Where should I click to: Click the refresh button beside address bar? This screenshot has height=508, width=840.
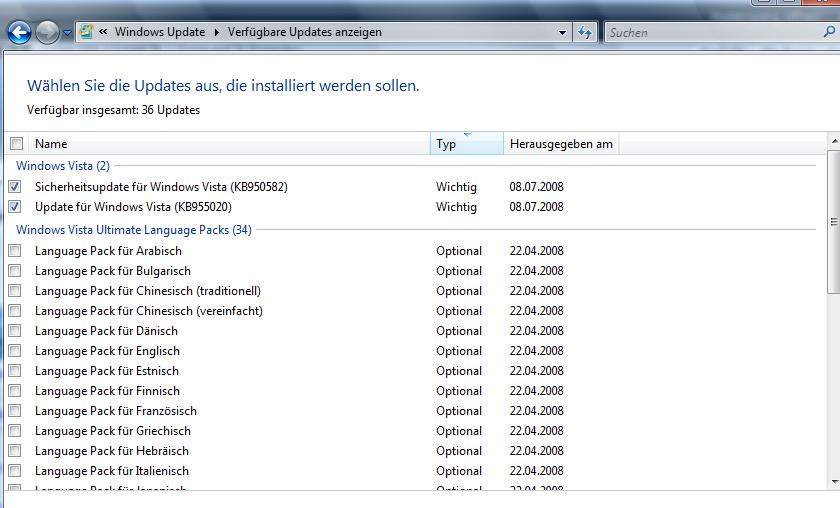584,33
